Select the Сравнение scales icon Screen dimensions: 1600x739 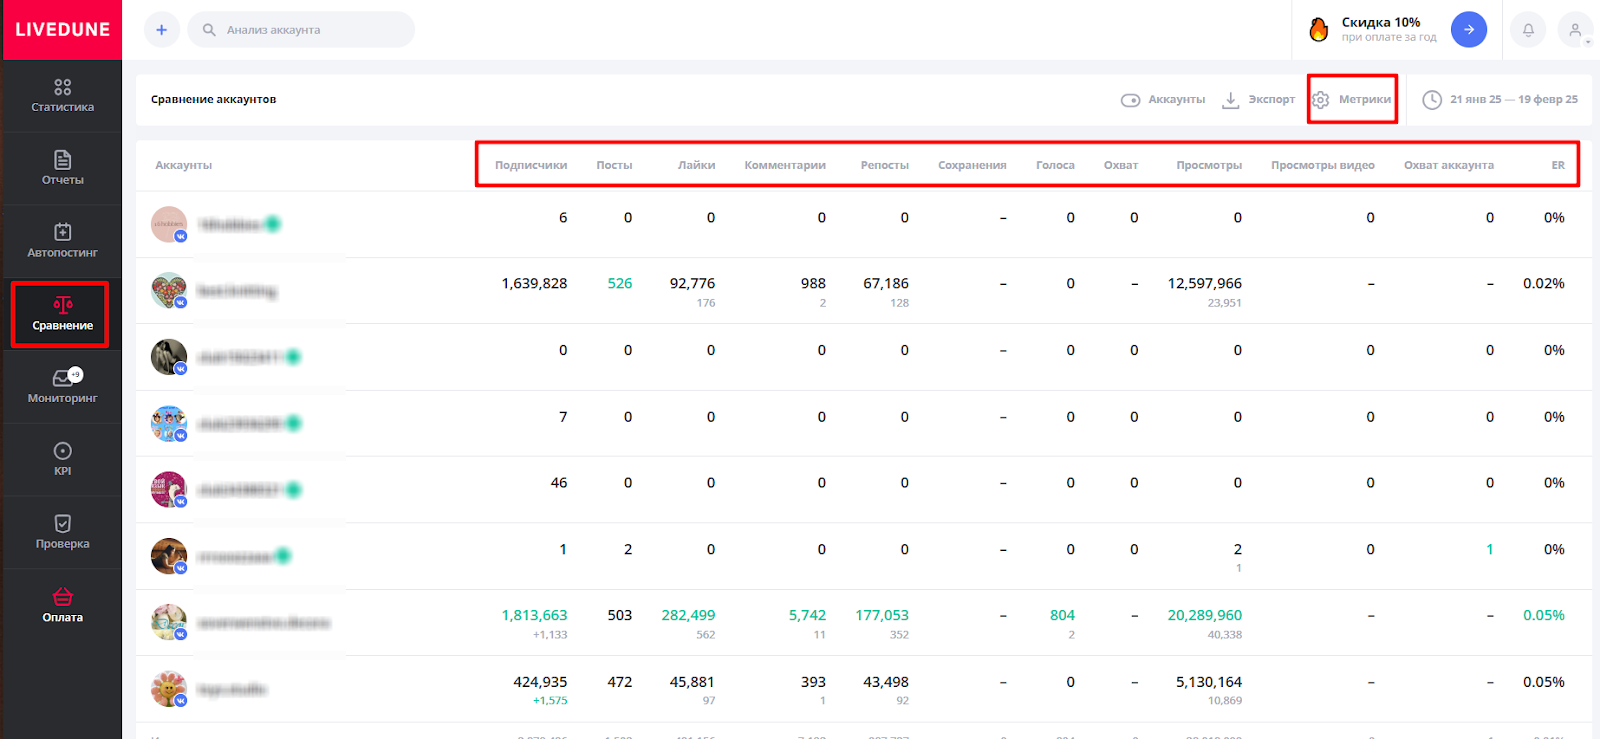[62, 305]
